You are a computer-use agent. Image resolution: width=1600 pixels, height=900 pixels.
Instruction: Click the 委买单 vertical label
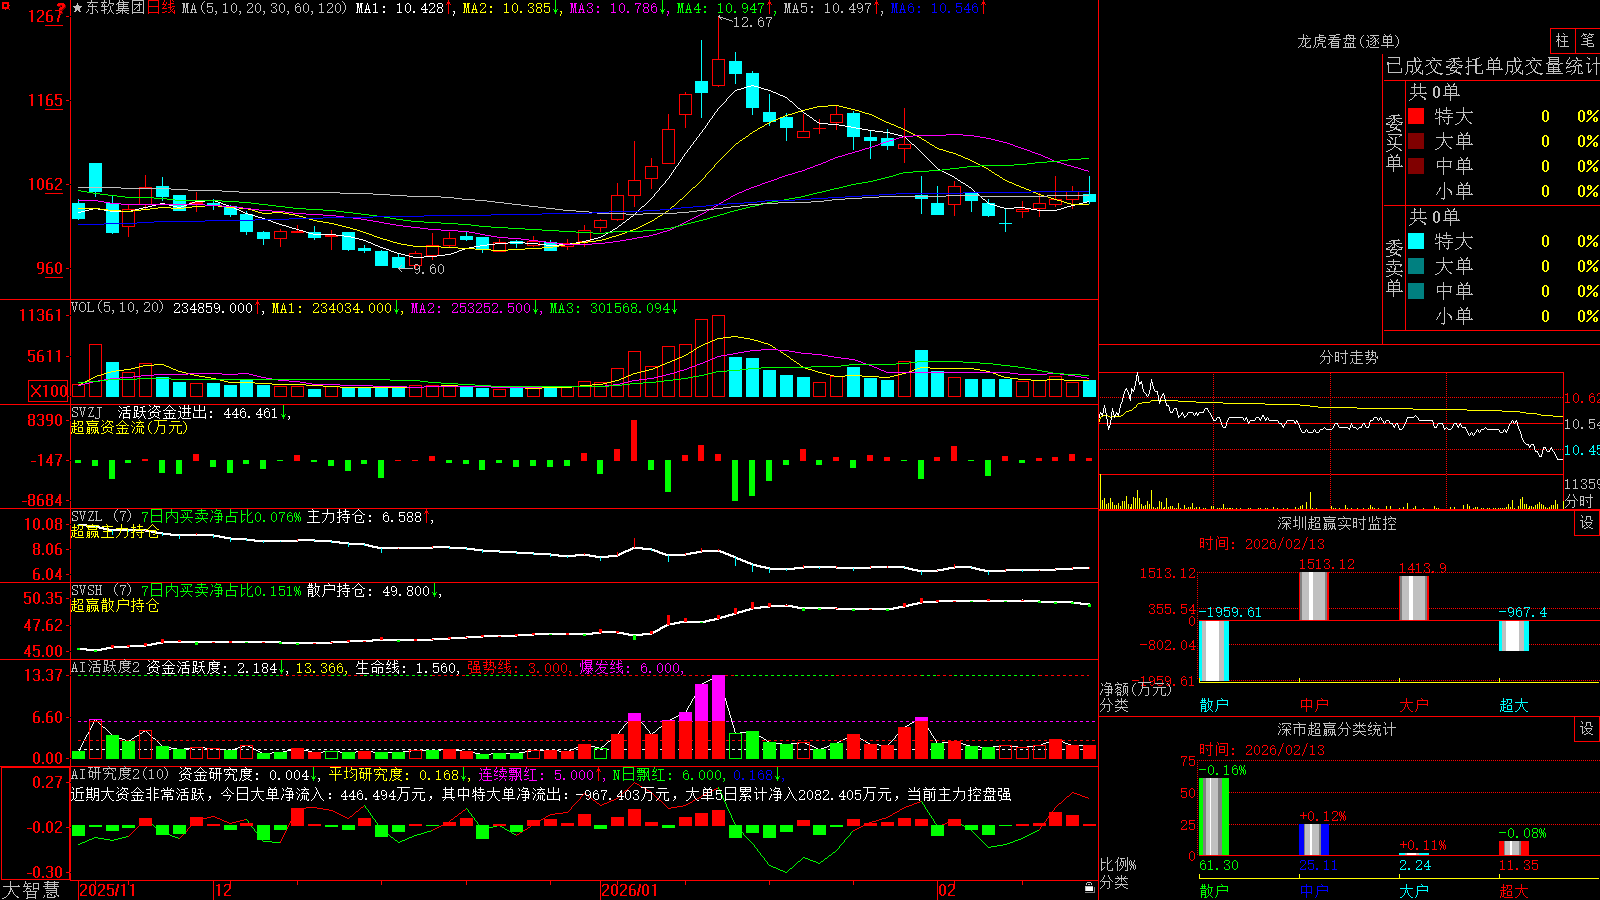point(1394,142)
